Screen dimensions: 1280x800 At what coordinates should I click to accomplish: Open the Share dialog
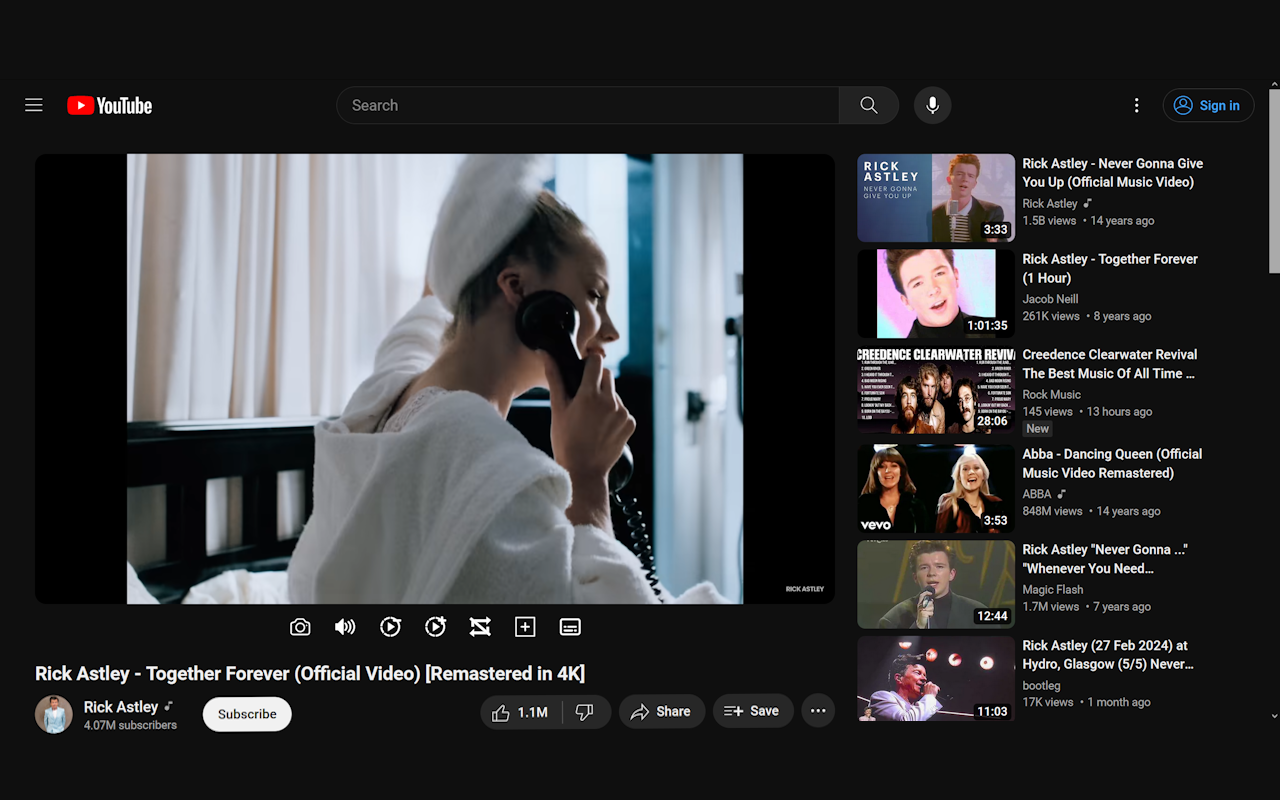tap(661, 711)
